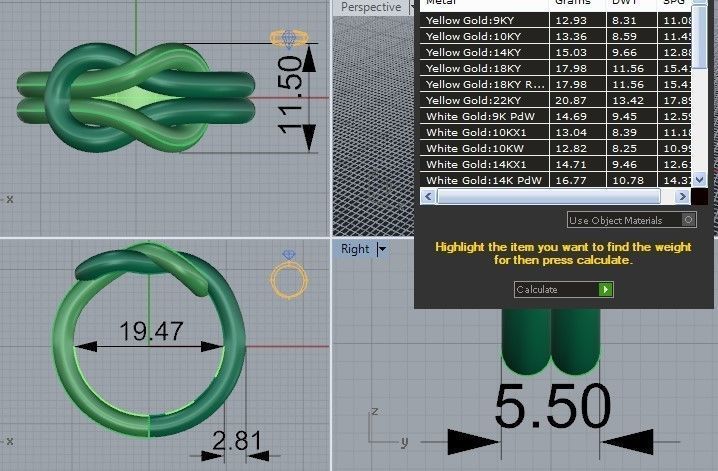This screenshot has width=718, height=471.
Task: Click the 12.93 grams cell
Action: click(578, 20)
